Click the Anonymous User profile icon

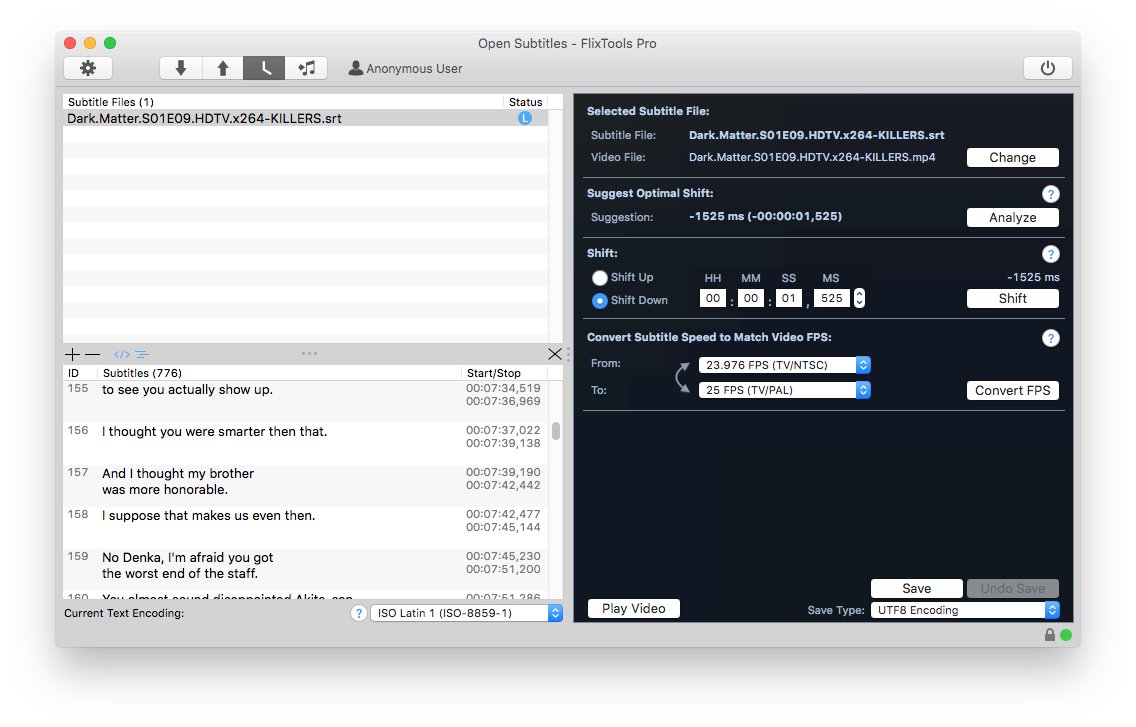click(355, 68)
